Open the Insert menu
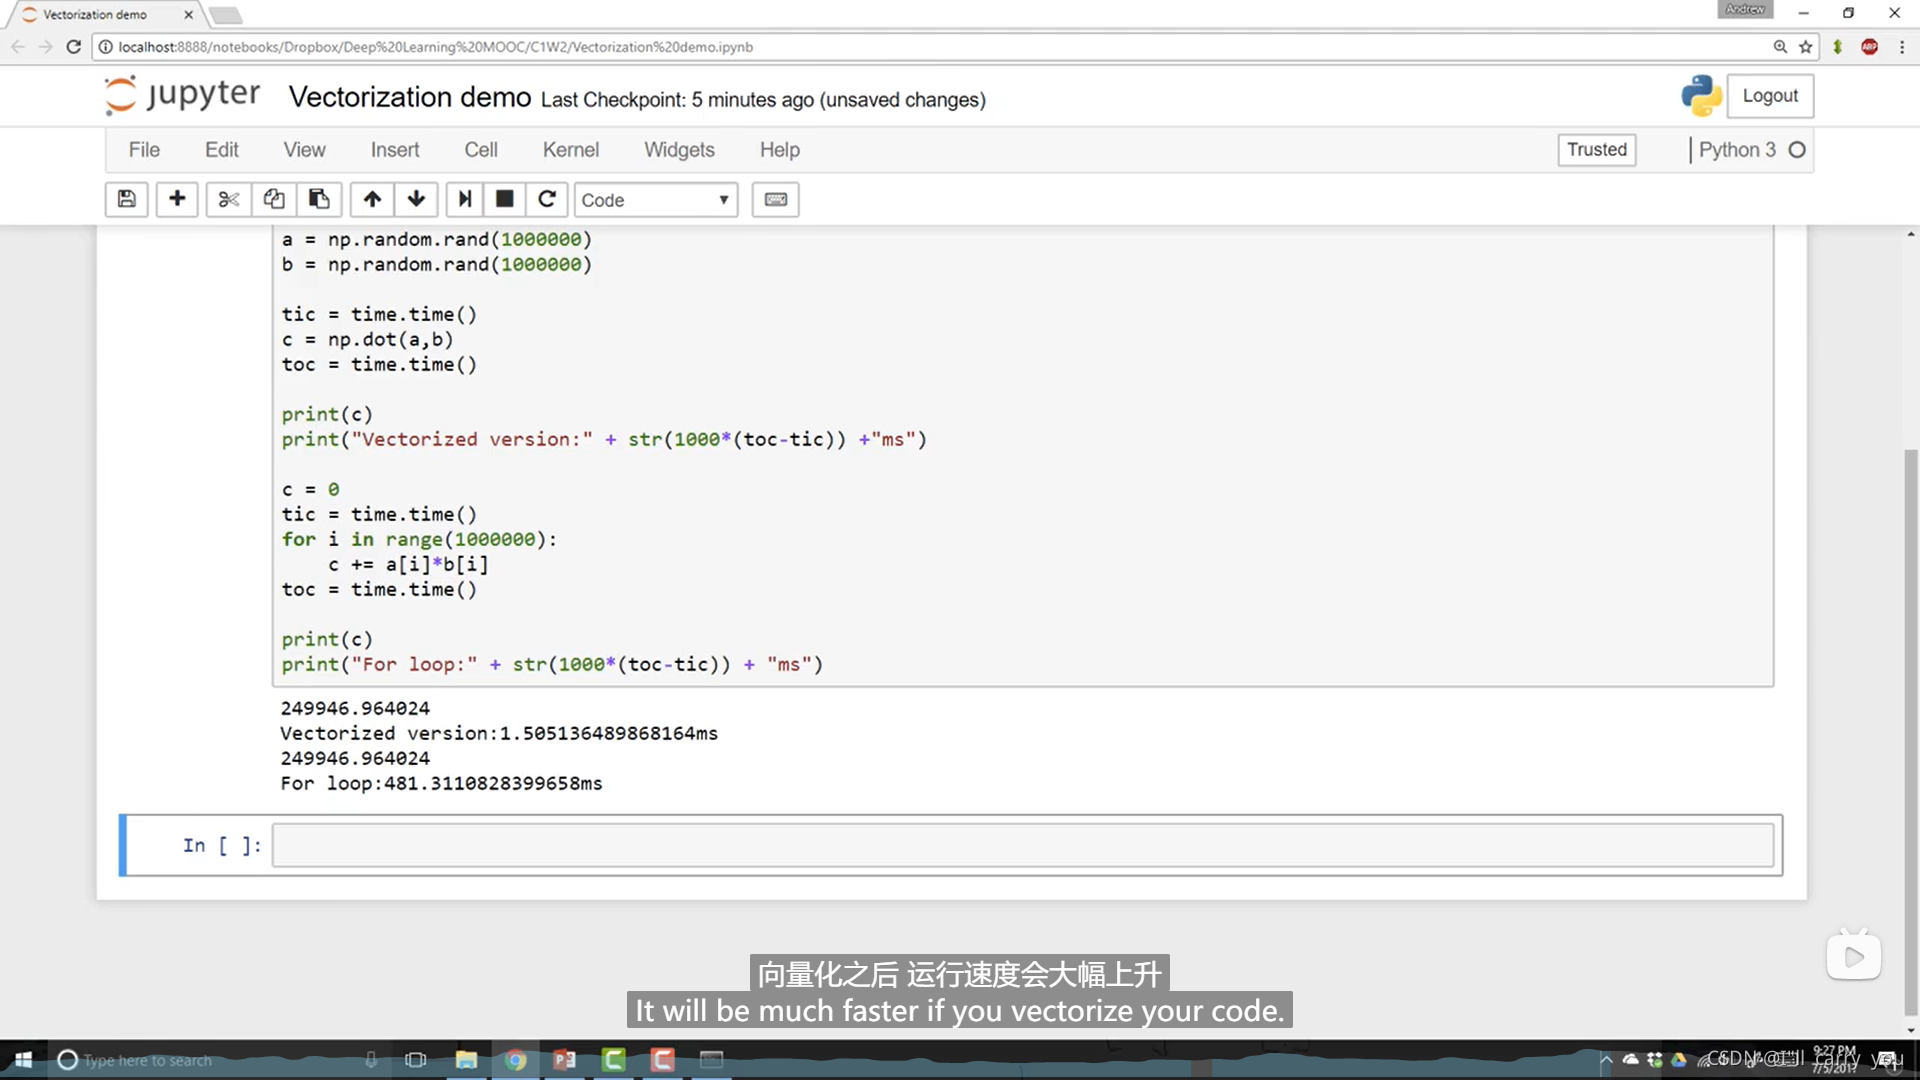This screenshot has width=1920, height=1080. point(395,149)
